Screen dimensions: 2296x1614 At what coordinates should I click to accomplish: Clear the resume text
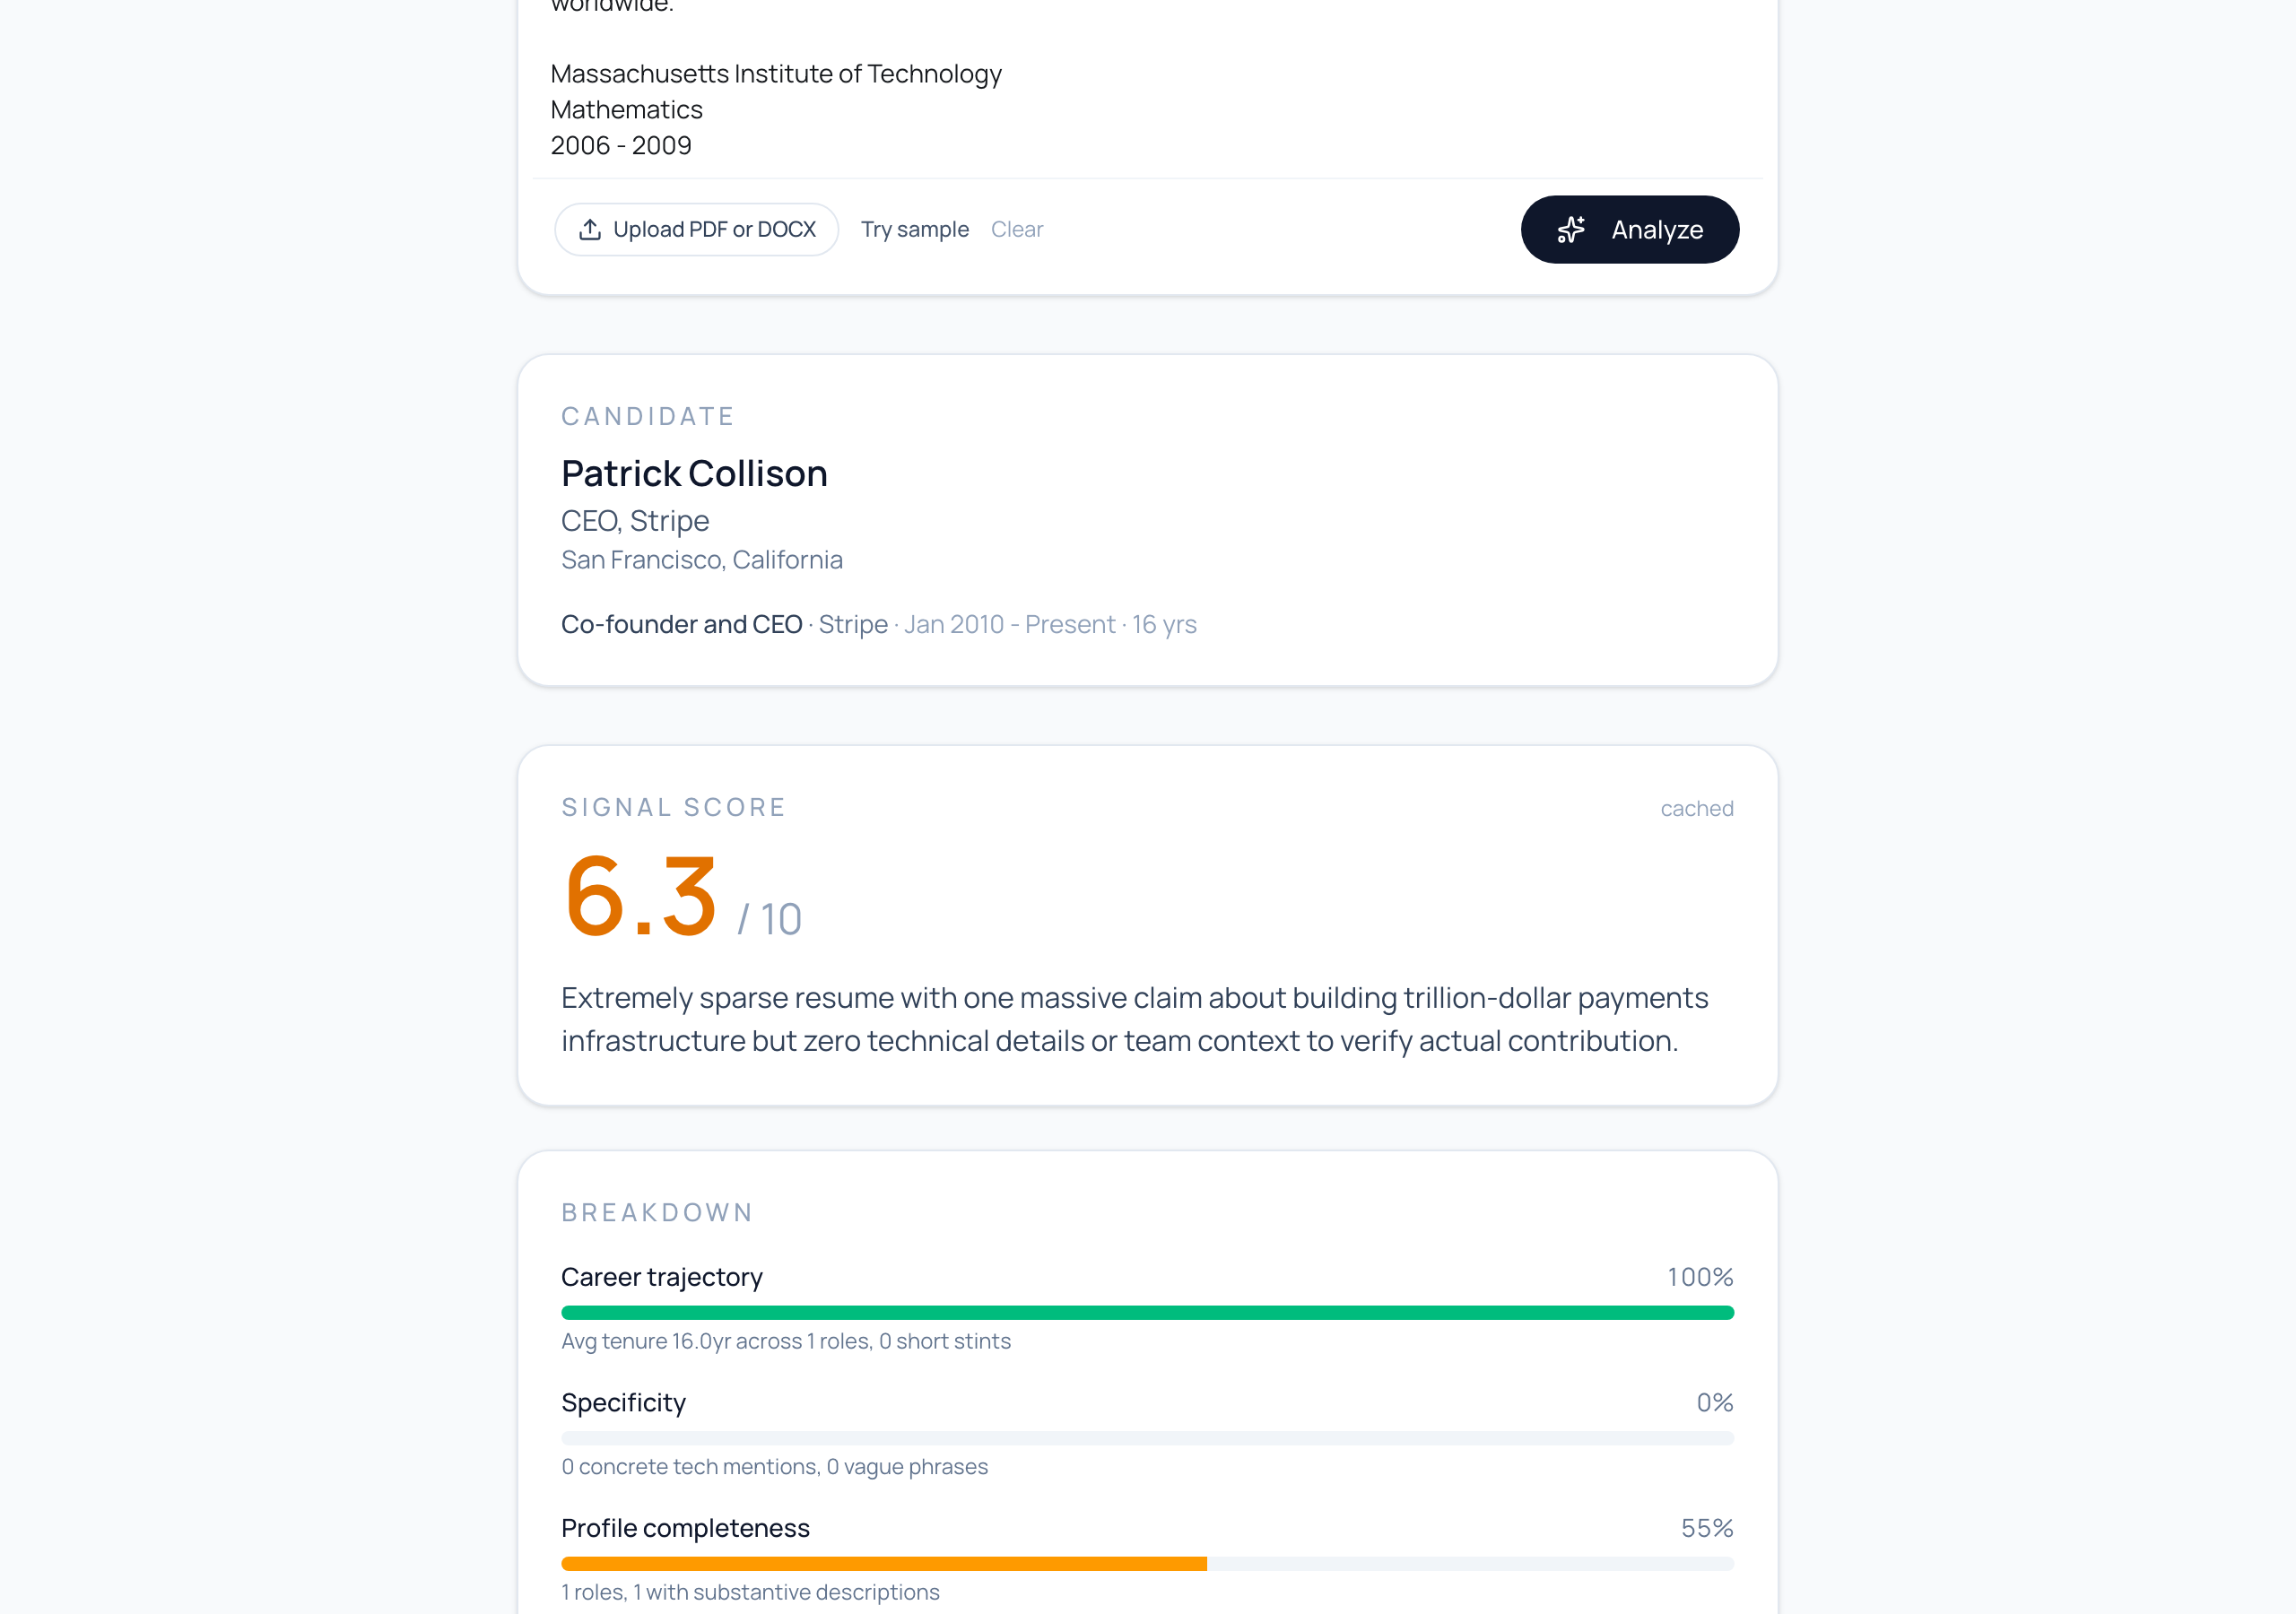click(1017, 229)
